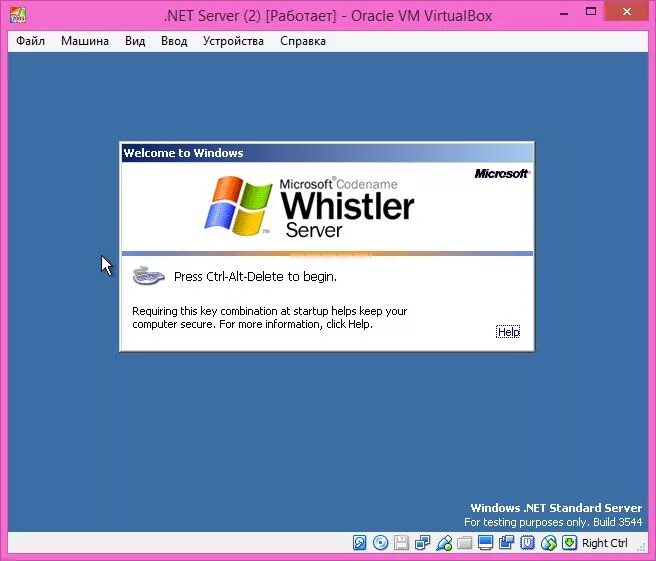656x561 pixels.
Task: Click the network adapters status icon
Action: point(422,543)
